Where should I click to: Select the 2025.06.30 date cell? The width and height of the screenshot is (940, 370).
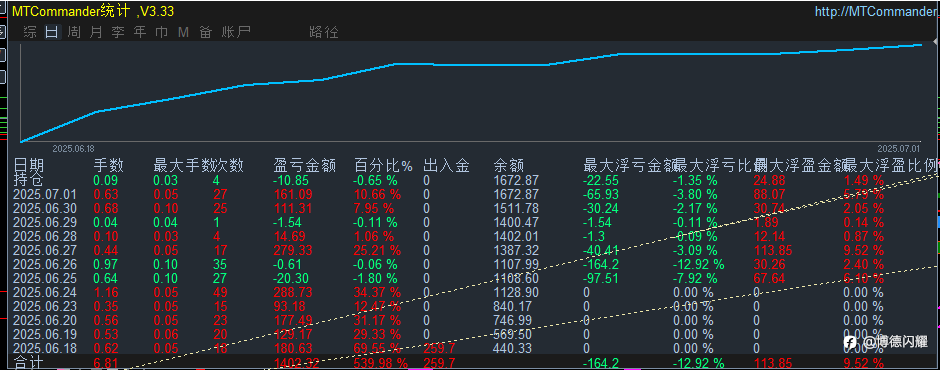click(x=45, y=208)
